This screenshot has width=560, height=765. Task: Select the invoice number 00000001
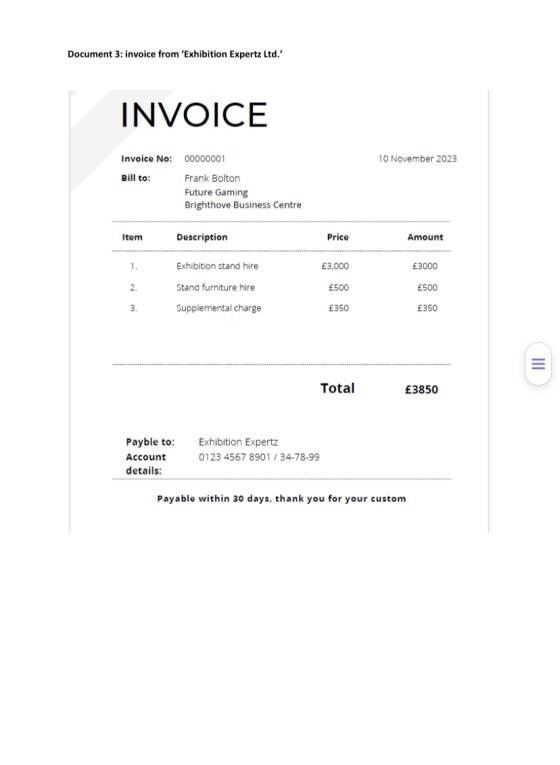point(205,159)
